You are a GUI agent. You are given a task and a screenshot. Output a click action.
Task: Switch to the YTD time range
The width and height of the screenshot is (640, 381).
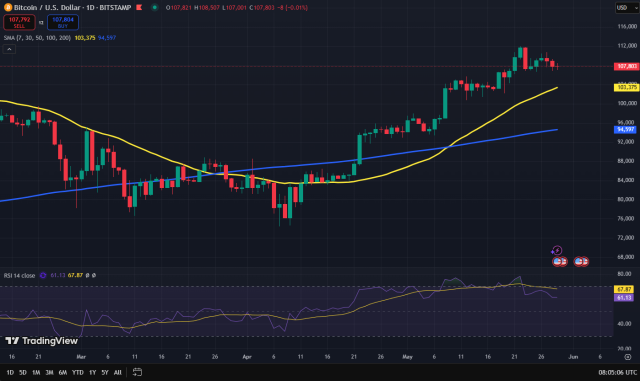pyautogui.click(x=78, y=372)
